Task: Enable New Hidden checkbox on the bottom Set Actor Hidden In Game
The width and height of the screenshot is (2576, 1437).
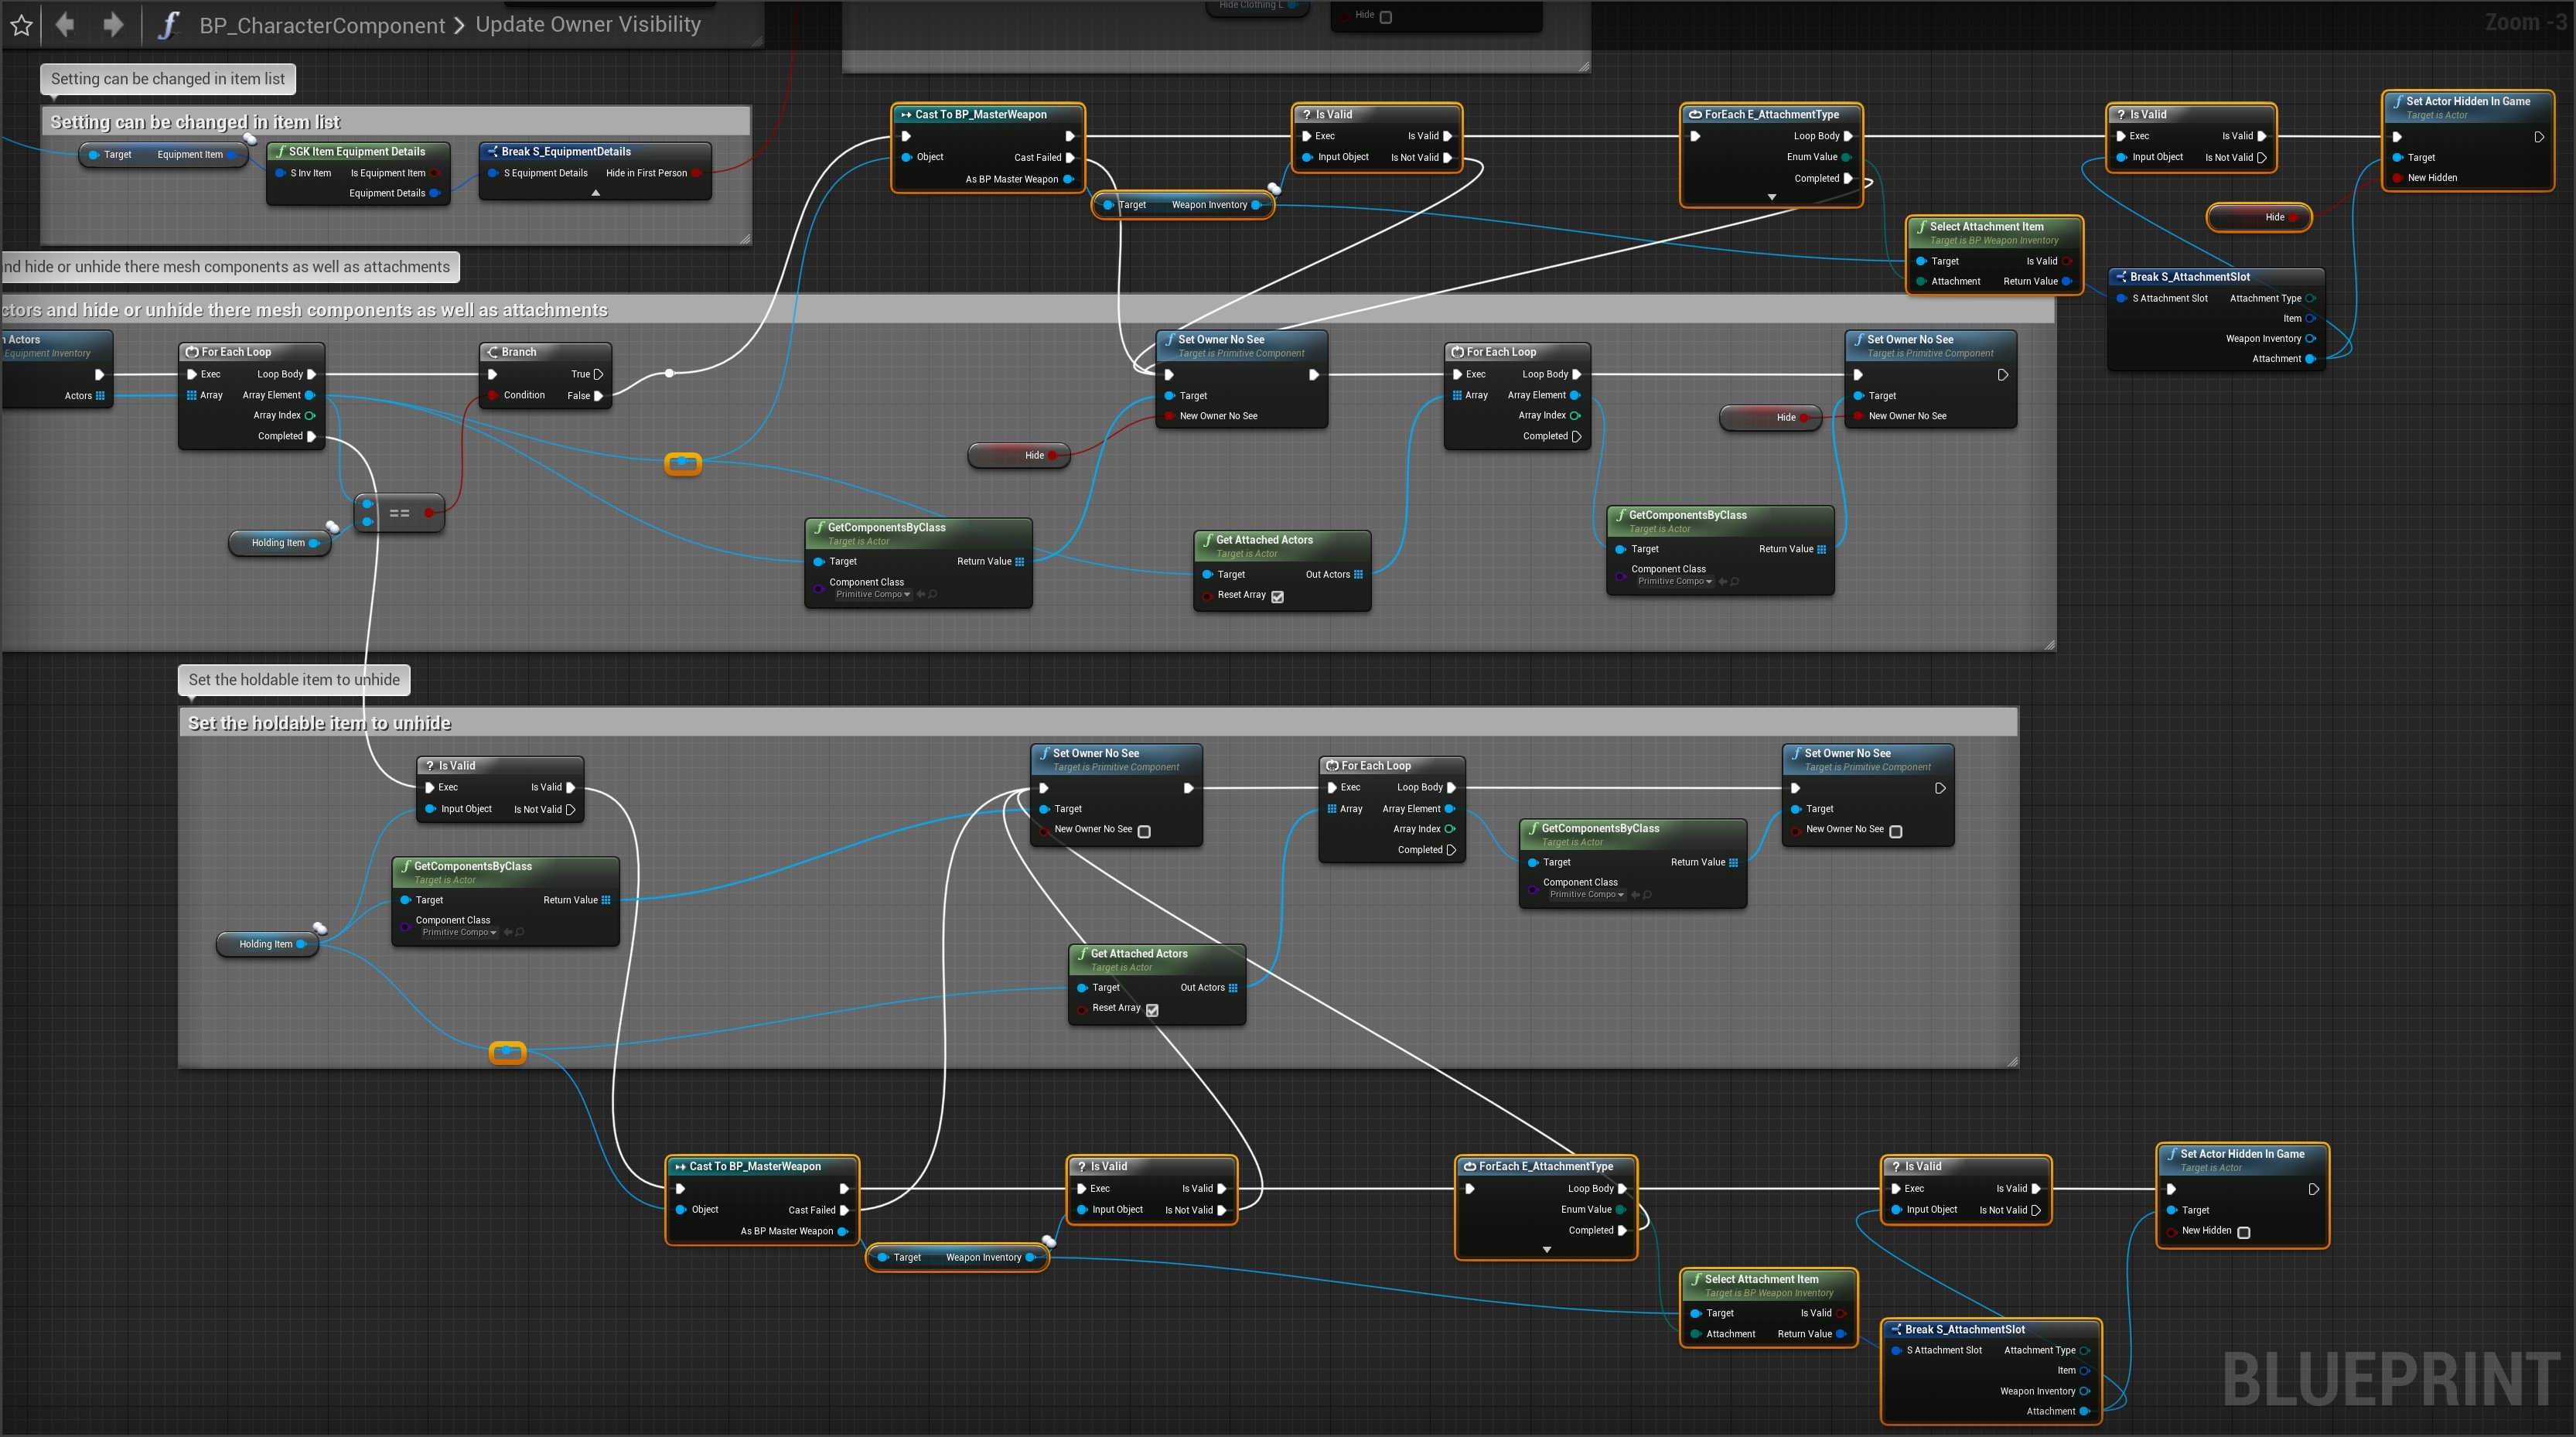Action: point(2243,1232)
